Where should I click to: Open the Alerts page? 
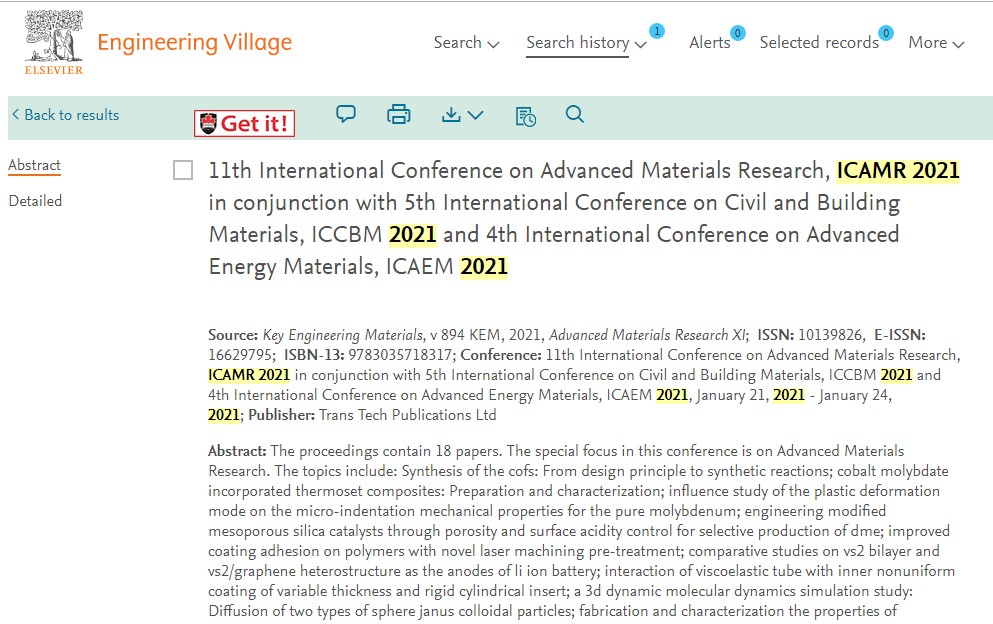pyautogui.click(x=709, y=43)
